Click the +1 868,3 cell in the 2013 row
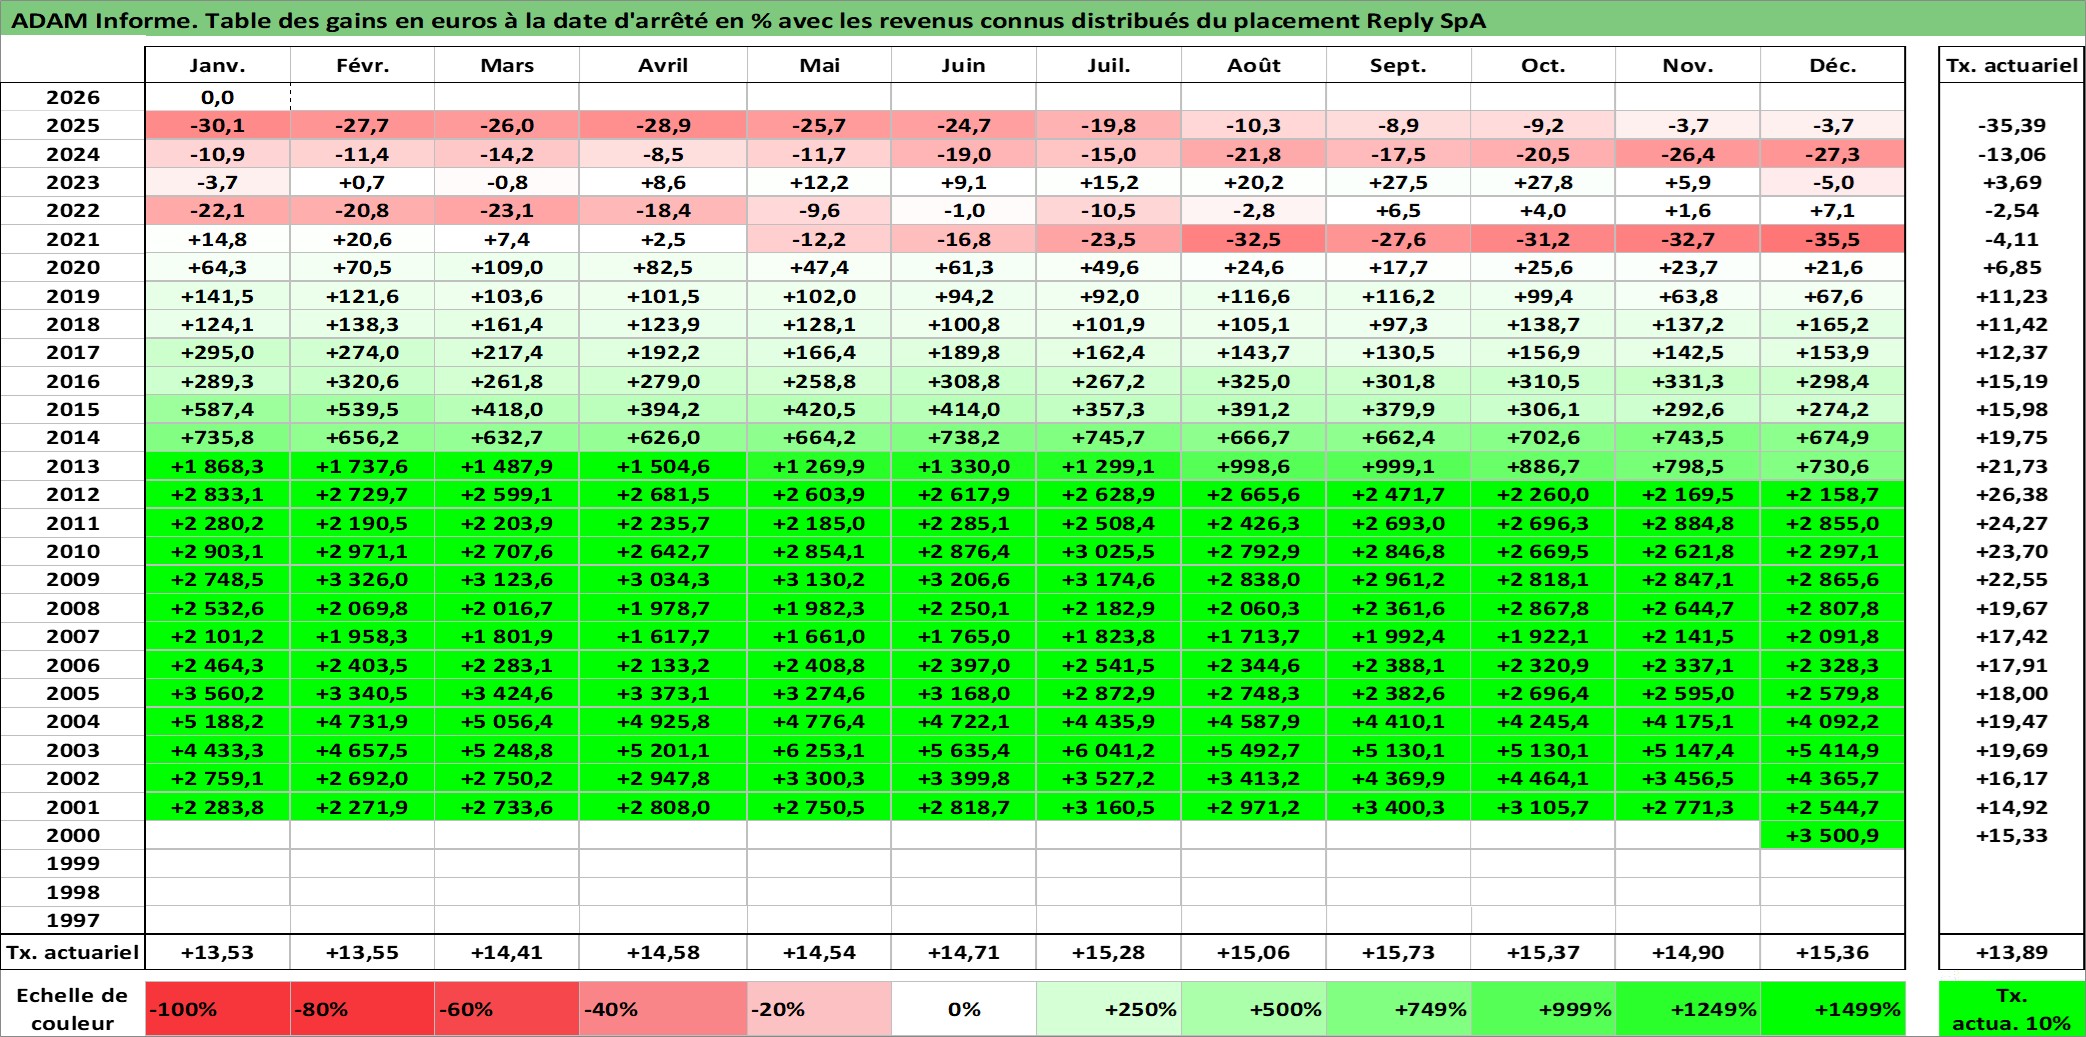Viewport: 2086px width, 1037px height. pos(217,466)
